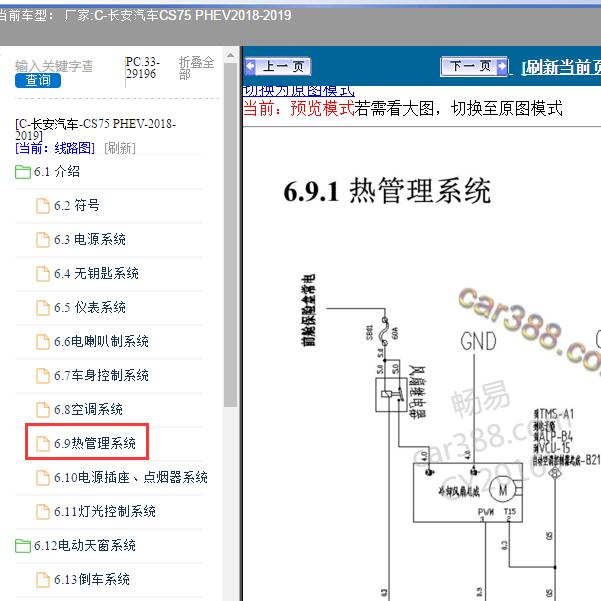Switch to original image mode link
The height and width of the screenshot is (601, 601).
299,91
